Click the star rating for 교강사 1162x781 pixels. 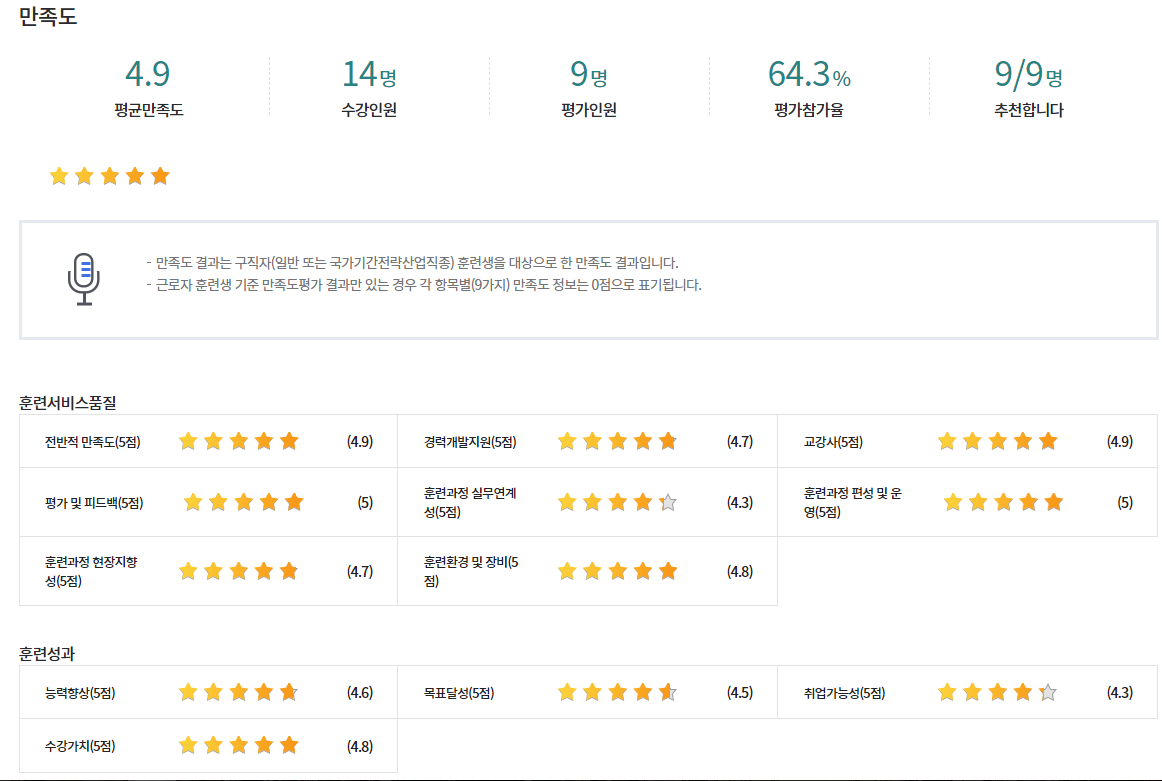[x=997, y=442]
